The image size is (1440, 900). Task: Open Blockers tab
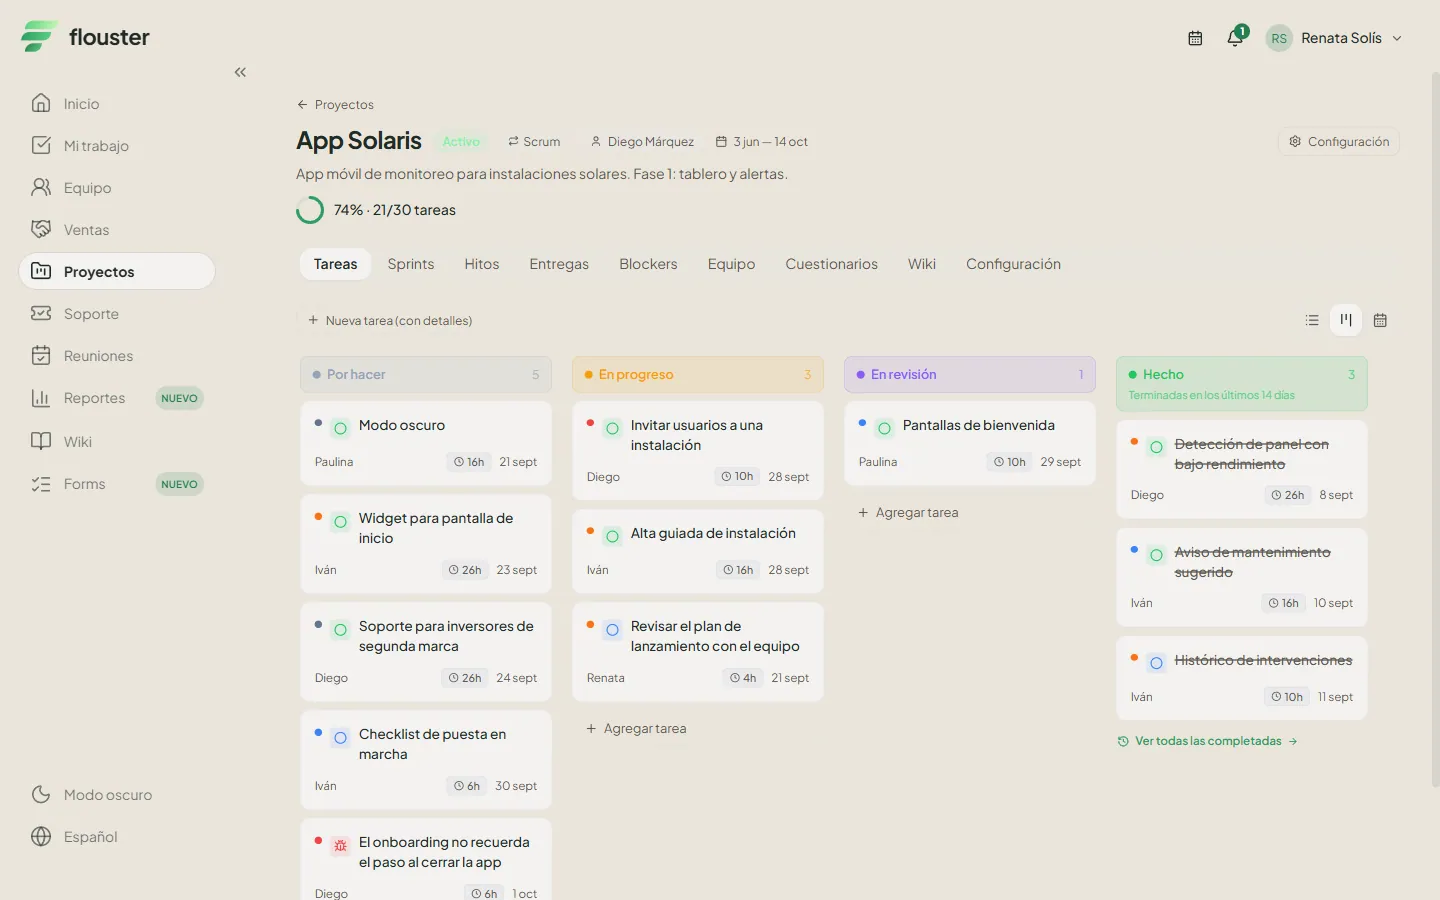[648, 264]
